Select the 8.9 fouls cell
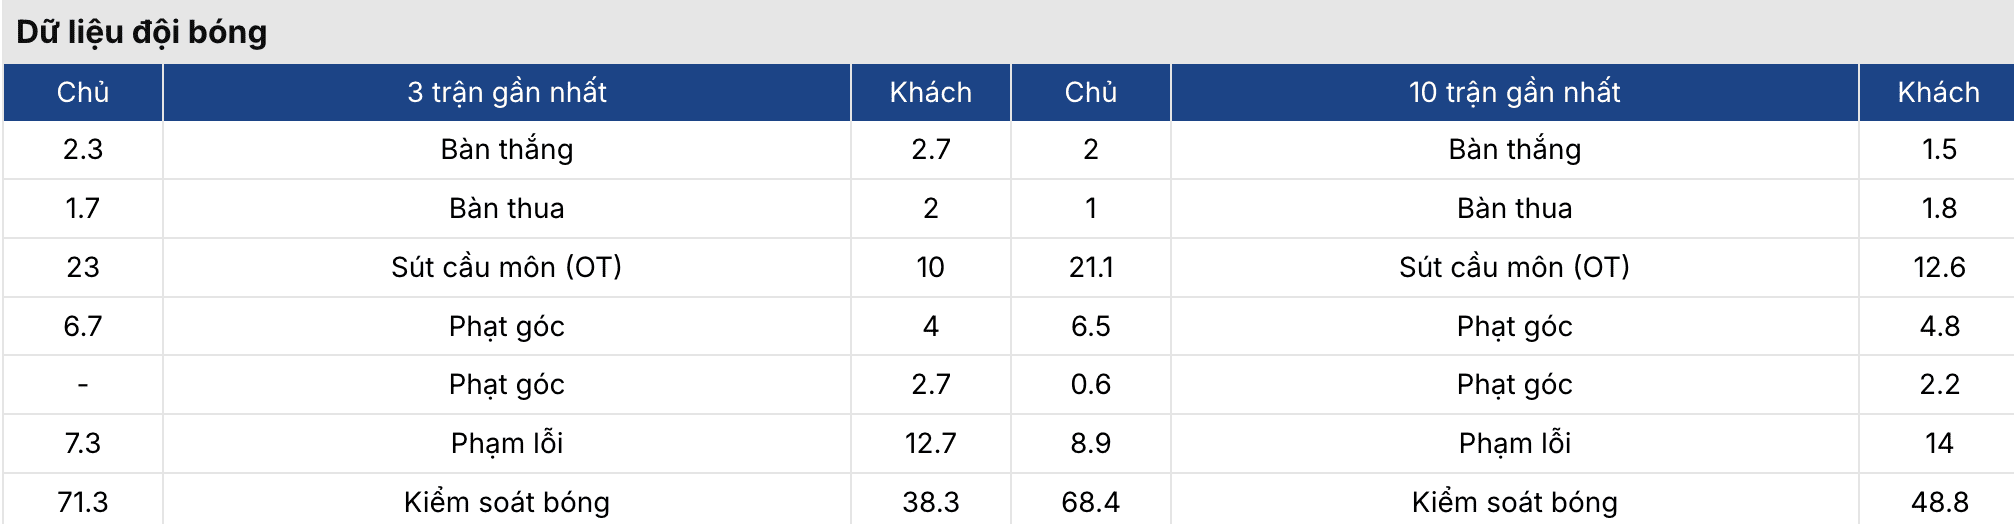The width and height of the screenshot is (2014, 524). click(x=1090, y=443)
